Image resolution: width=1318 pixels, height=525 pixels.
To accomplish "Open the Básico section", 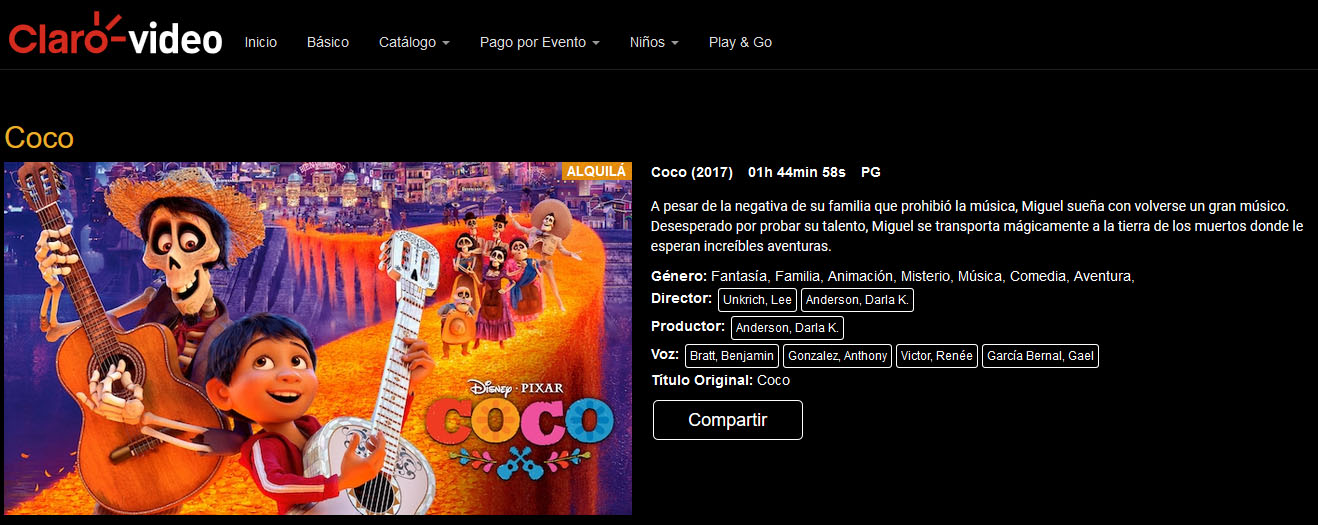I will point(328,42).
